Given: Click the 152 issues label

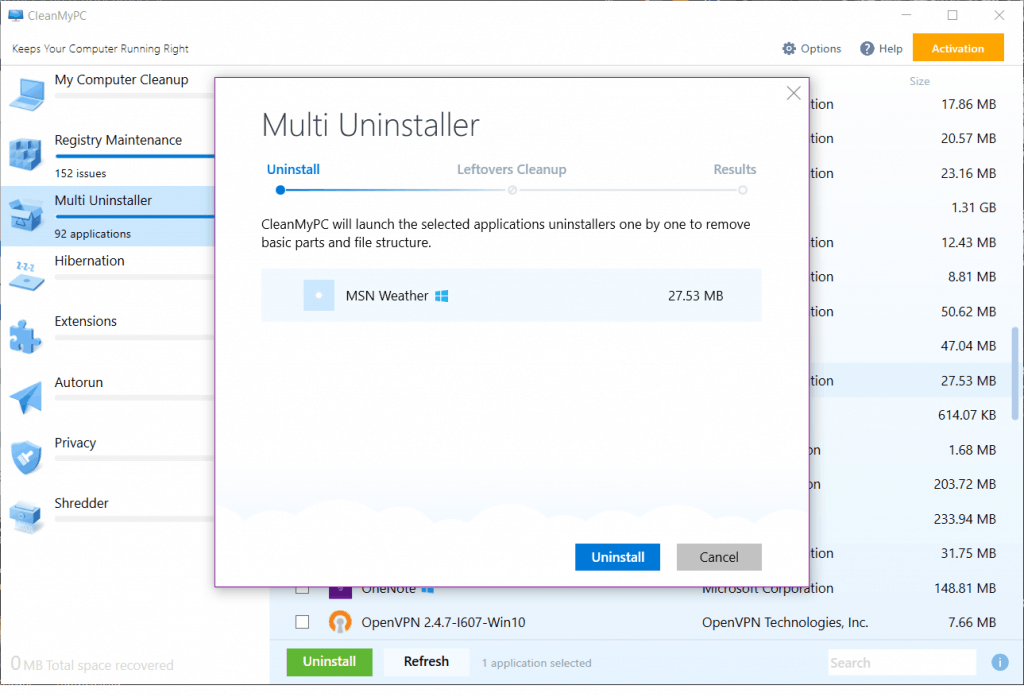Looking at the screenshot, I should coord(80,173).
